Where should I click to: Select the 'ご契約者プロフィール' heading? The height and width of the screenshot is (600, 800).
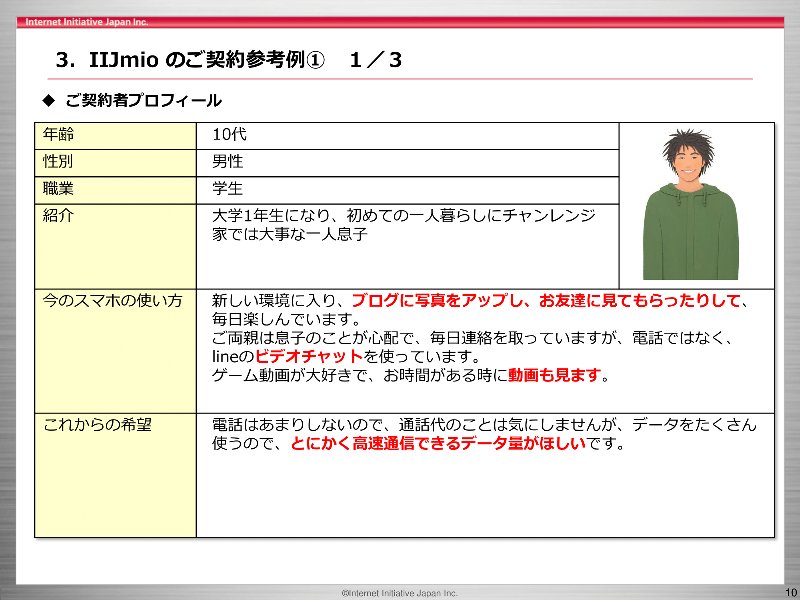coord(143,101)
